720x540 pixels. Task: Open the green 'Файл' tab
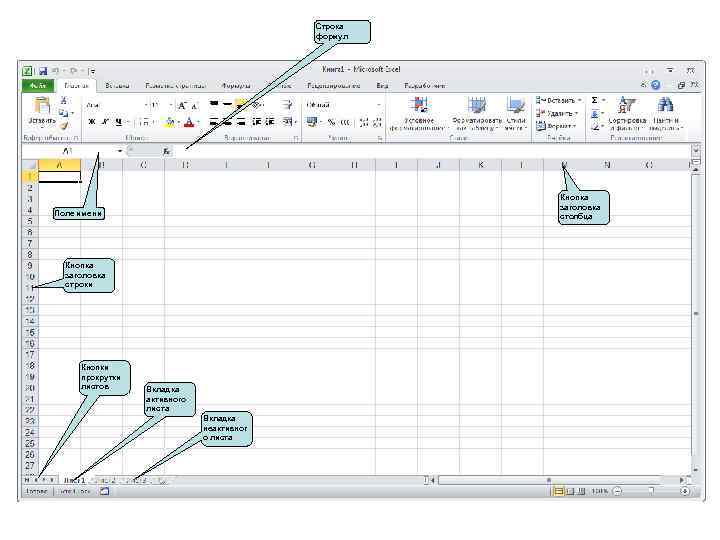pos(38,85)
